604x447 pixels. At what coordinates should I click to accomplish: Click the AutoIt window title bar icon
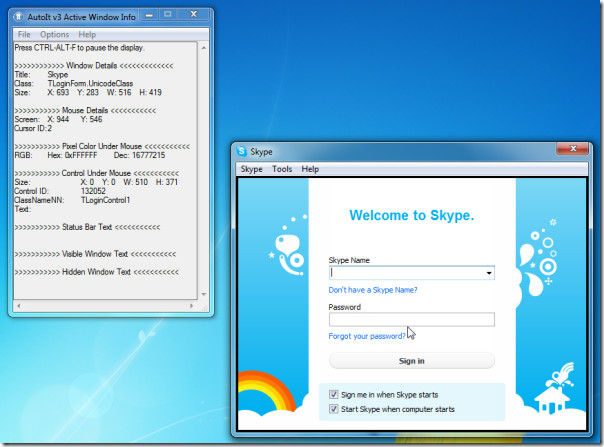click(x=18, y=17)
